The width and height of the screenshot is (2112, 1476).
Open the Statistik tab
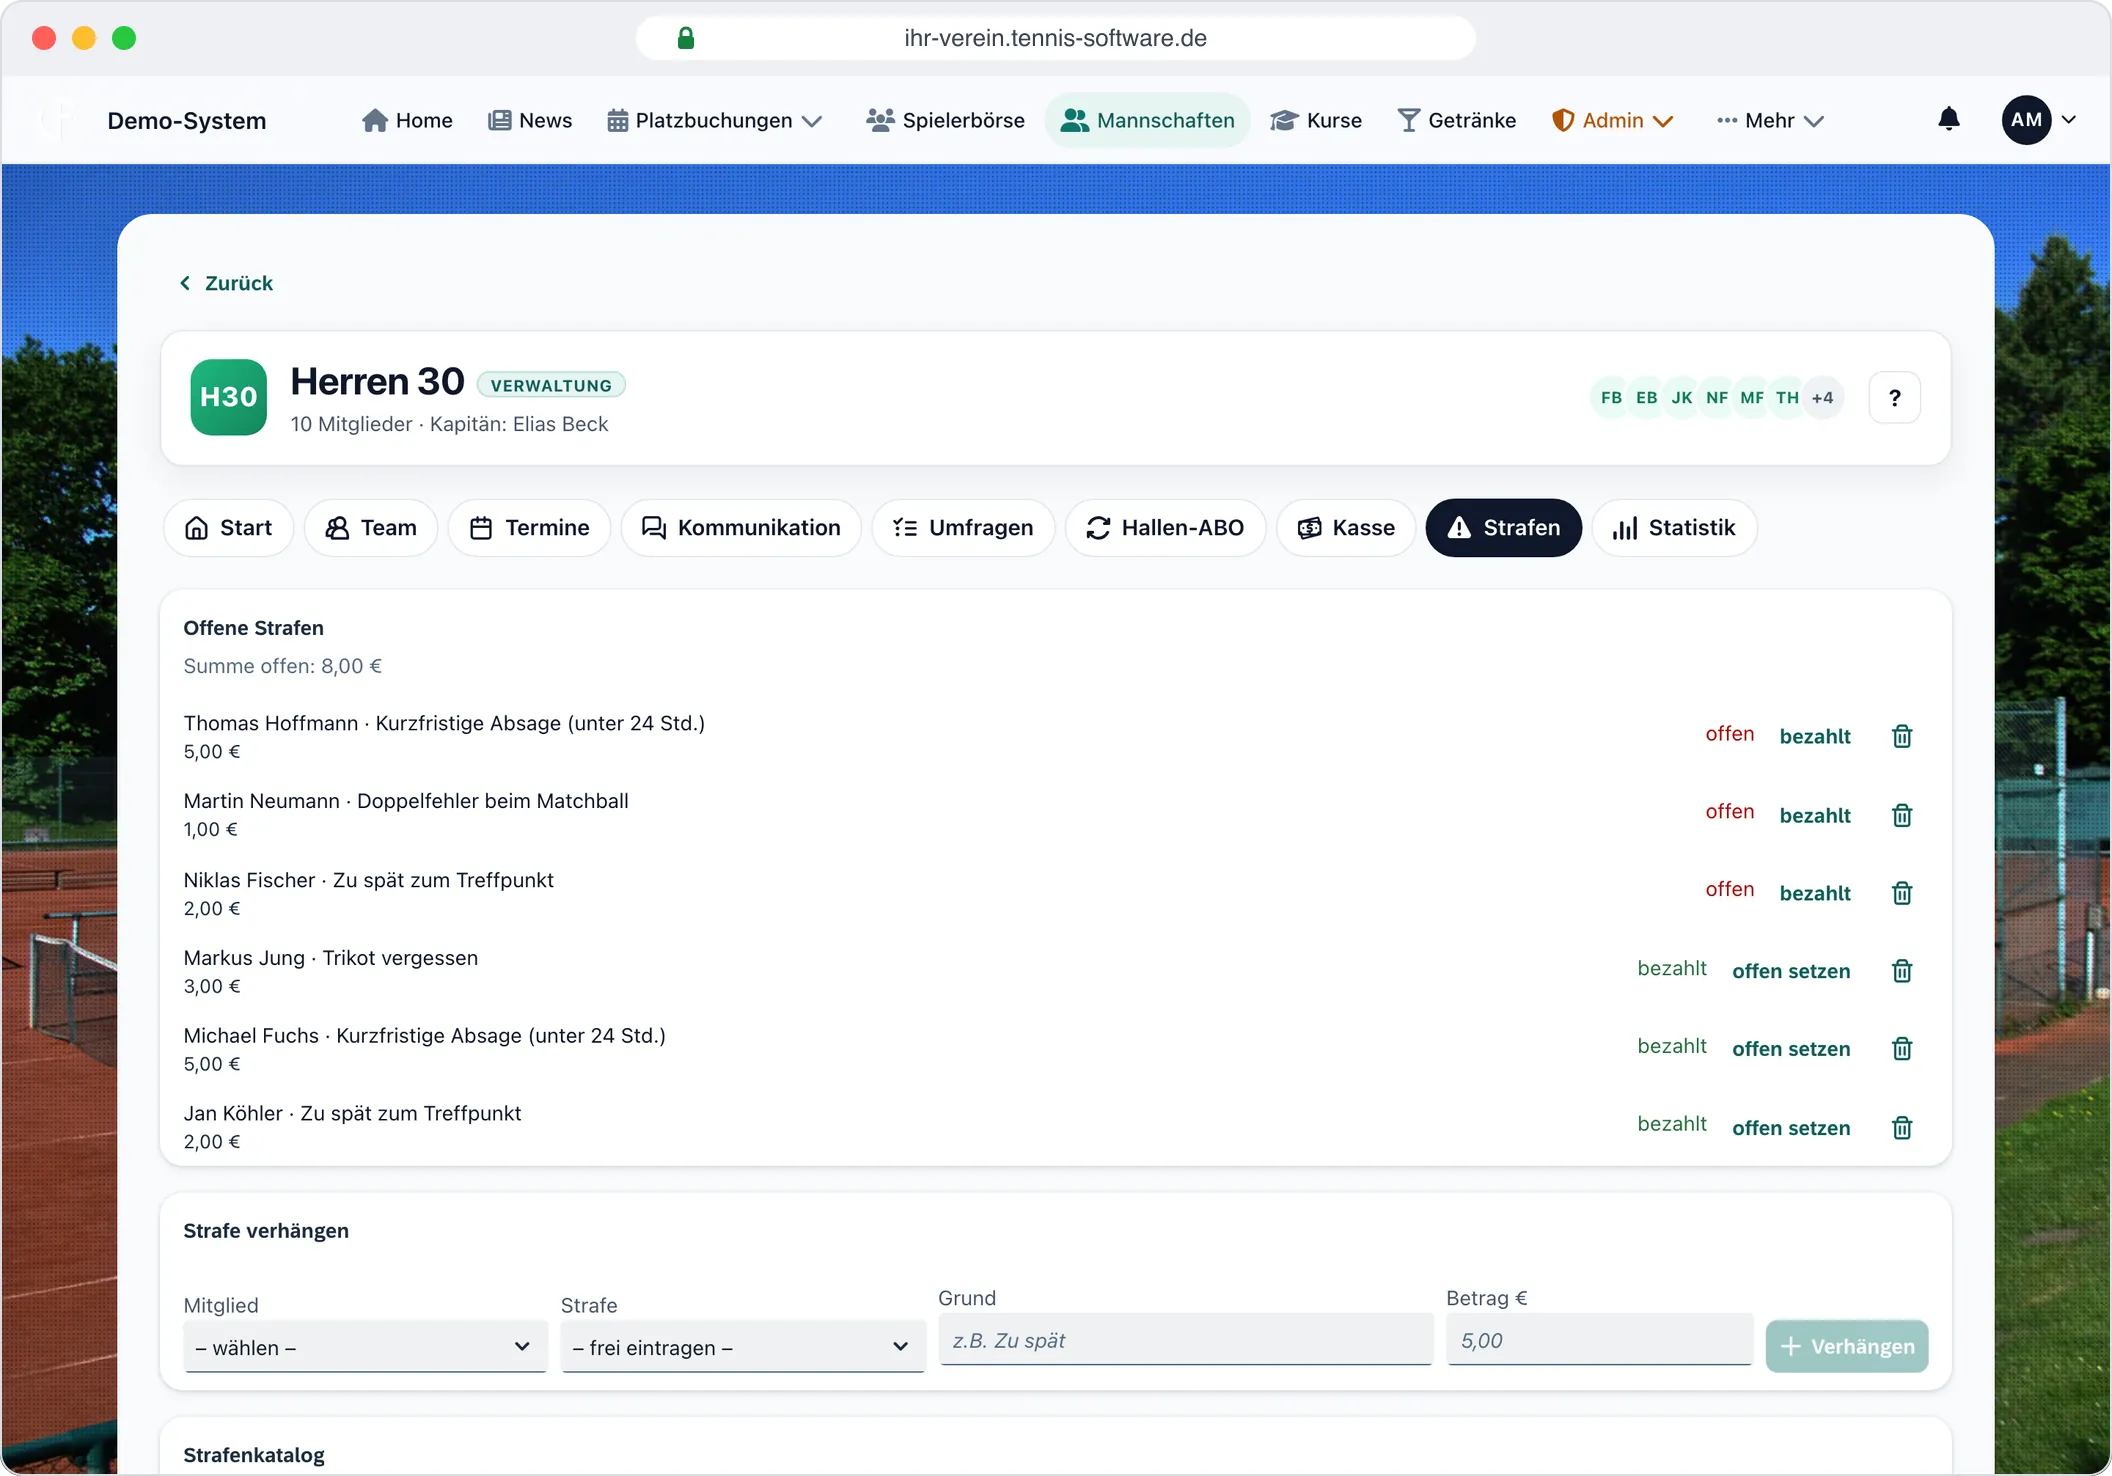point(1674,528)
